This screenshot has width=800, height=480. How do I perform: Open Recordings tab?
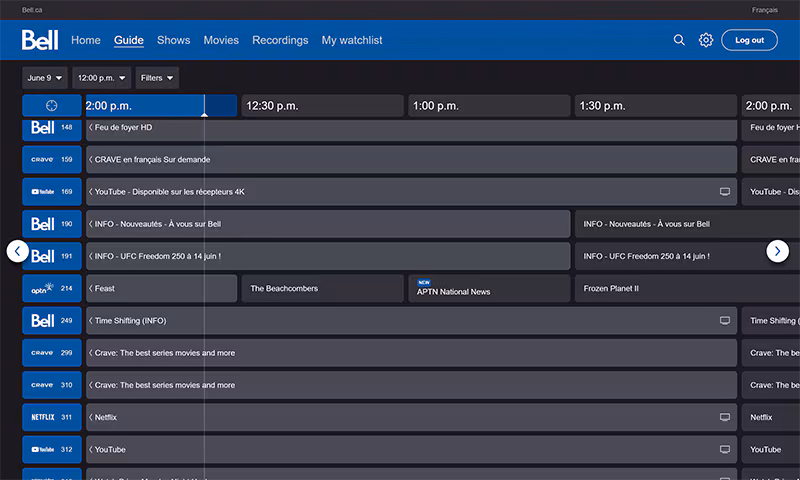(280, 40)
